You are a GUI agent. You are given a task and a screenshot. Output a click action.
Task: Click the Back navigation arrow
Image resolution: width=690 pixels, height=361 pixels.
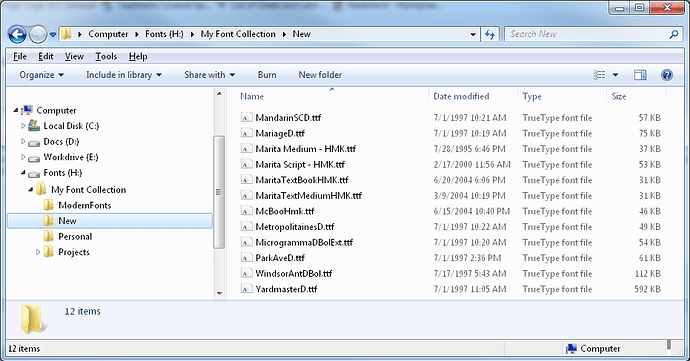point(18,34)
